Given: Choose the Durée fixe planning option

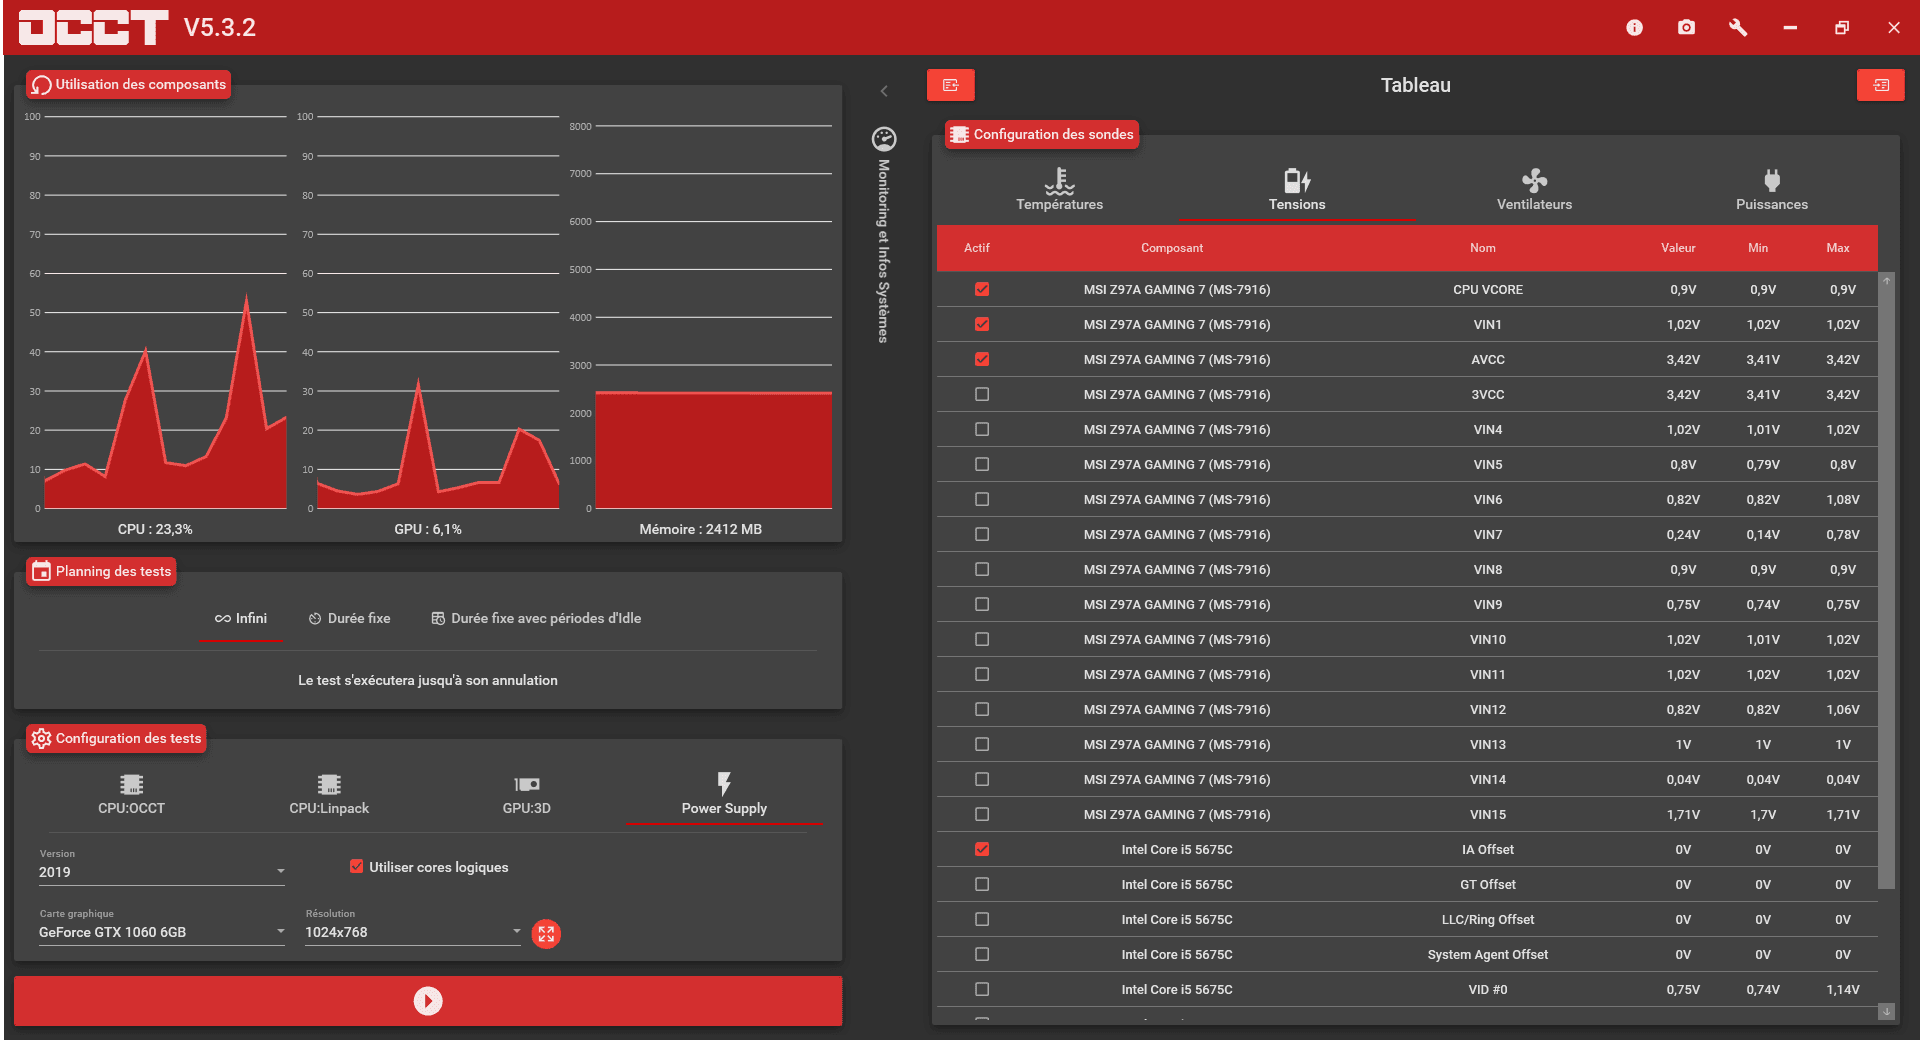Looking at the screenshot, I should [x=349, y=618].
